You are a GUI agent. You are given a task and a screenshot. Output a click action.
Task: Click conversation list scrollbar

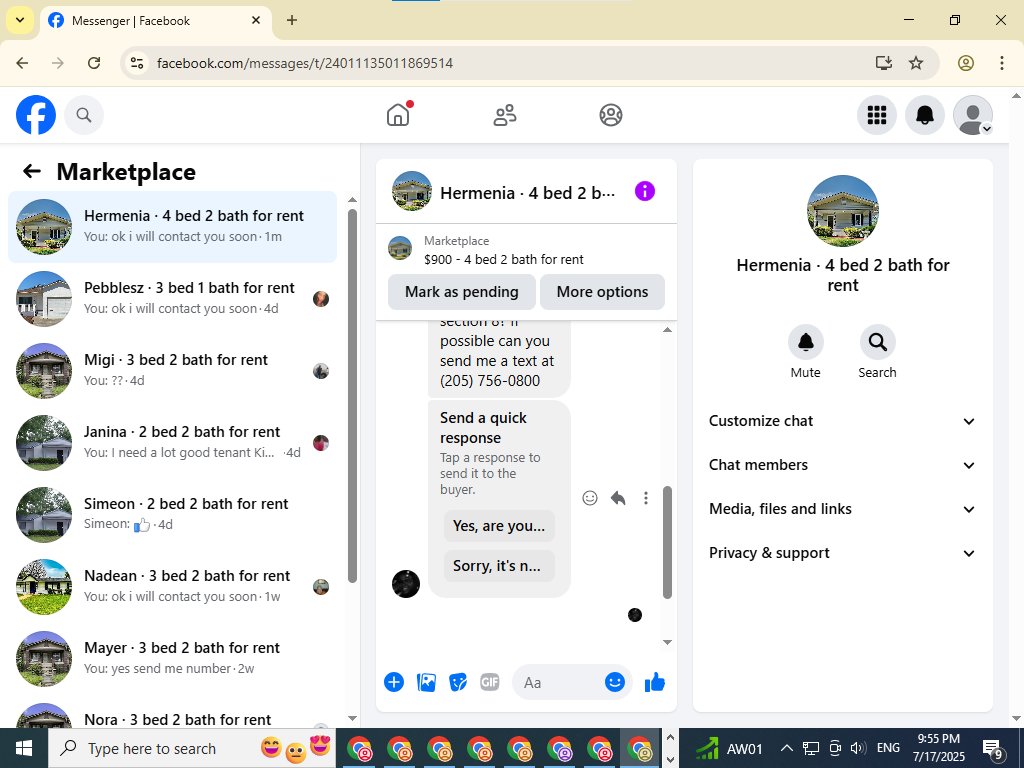coord(352,395)
